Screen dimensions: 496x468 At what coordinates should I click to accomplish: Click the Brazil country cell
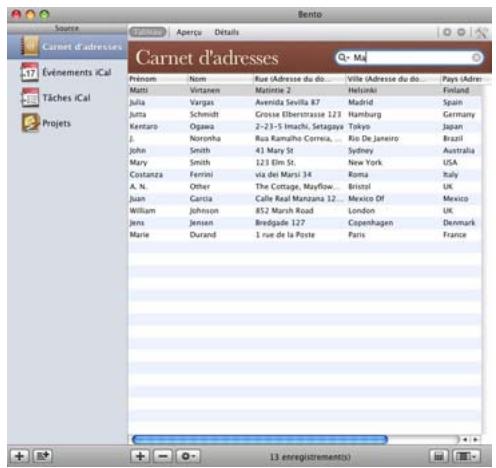point(453,138)
